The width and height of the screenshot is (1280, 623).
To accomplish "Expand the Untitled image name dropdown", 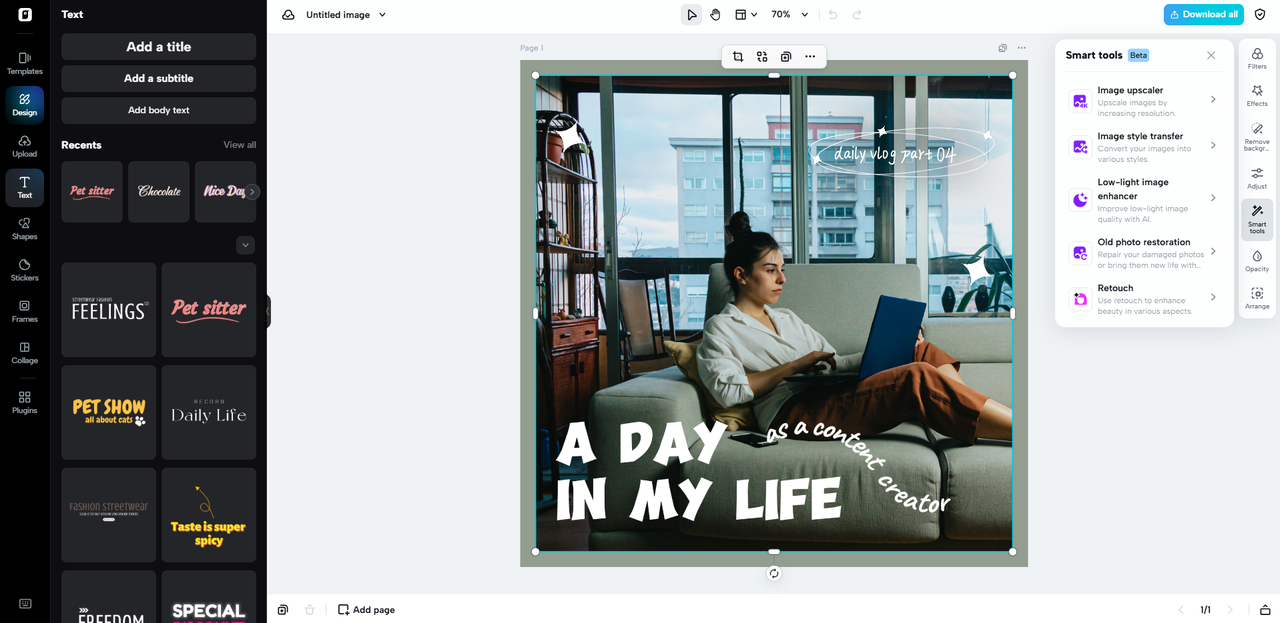I will 382,15.
